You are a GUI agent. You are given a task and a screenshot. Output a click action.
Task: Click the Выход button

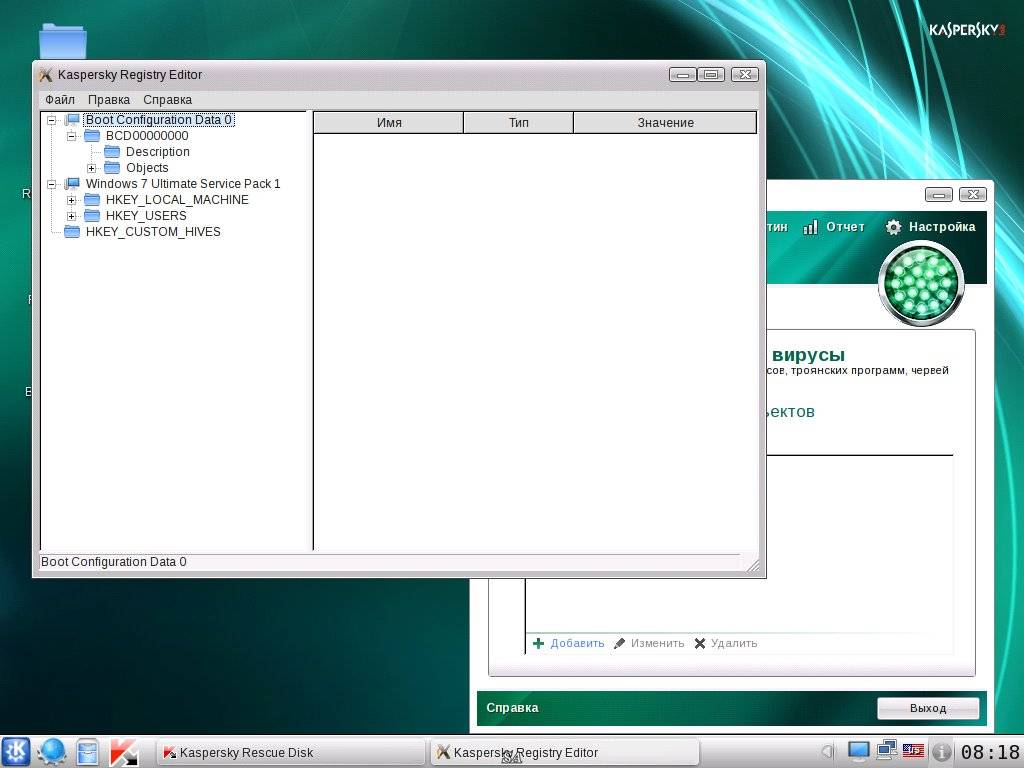click(x=927, y=708)
